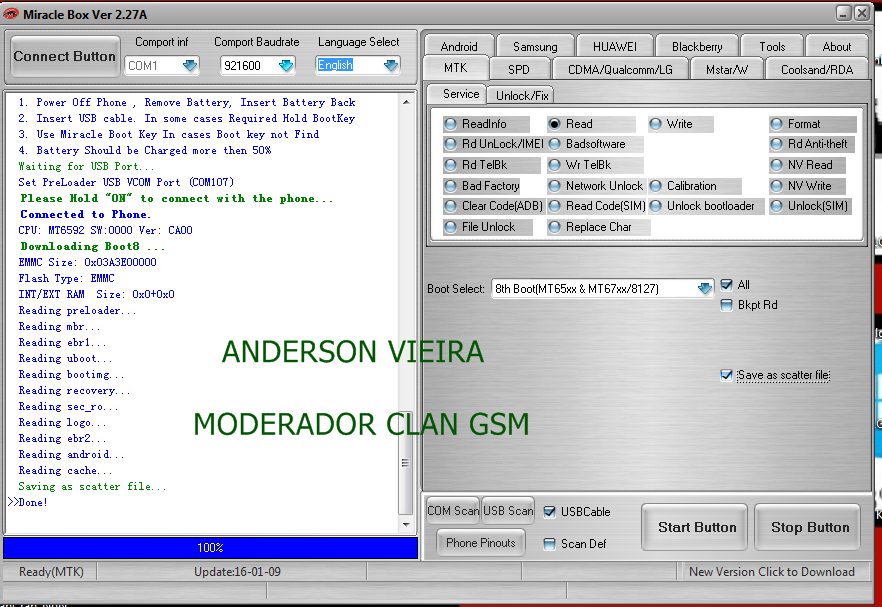Enable the Scan Def checkbox

(550, 544)
